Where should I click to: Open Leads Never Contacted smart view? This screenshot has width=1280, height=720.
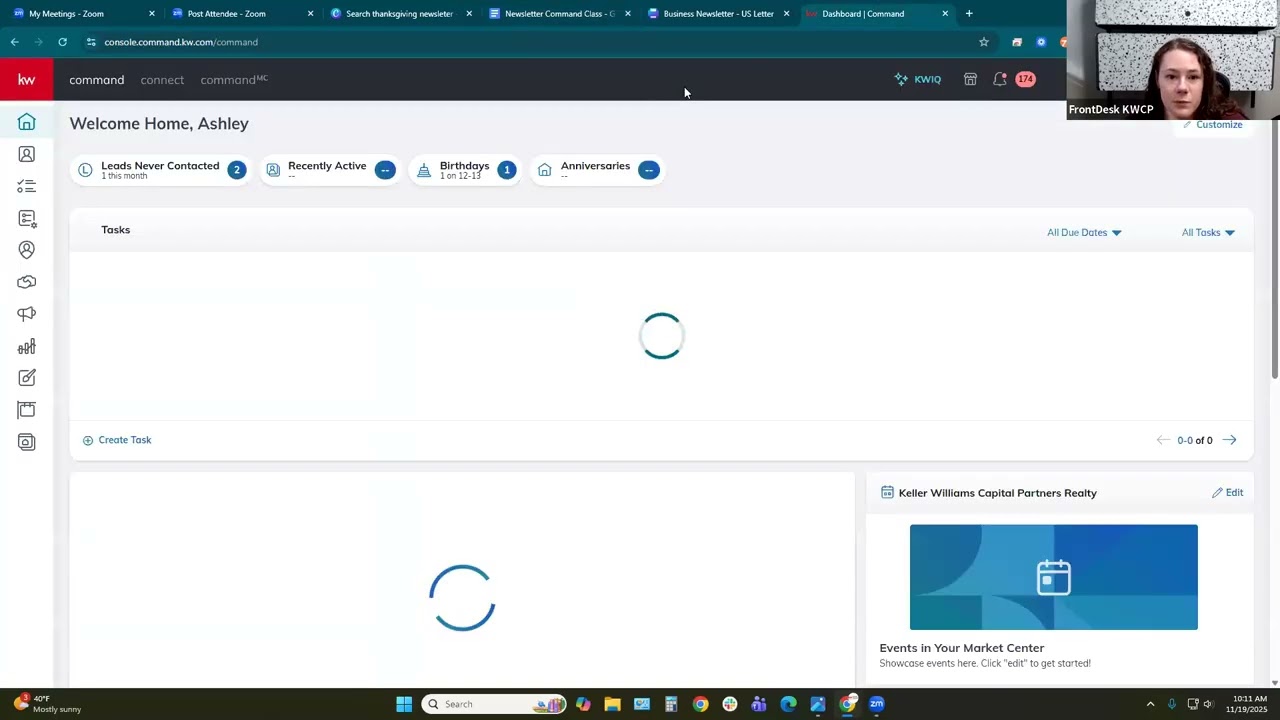pyautogui.click(x=161, y=170)
